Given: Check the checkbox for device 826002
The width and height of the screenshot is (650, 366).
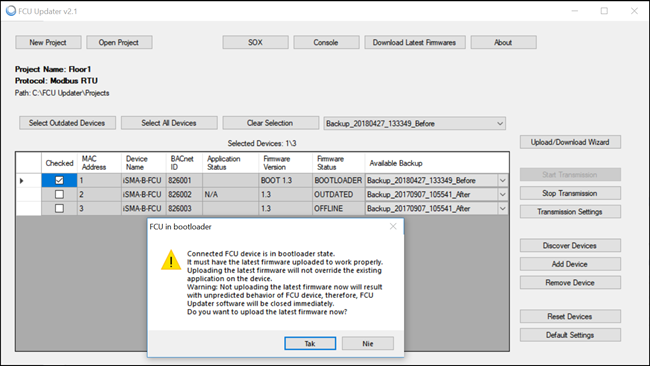Looking at the screenshot, I should click(x=59, y=194).
